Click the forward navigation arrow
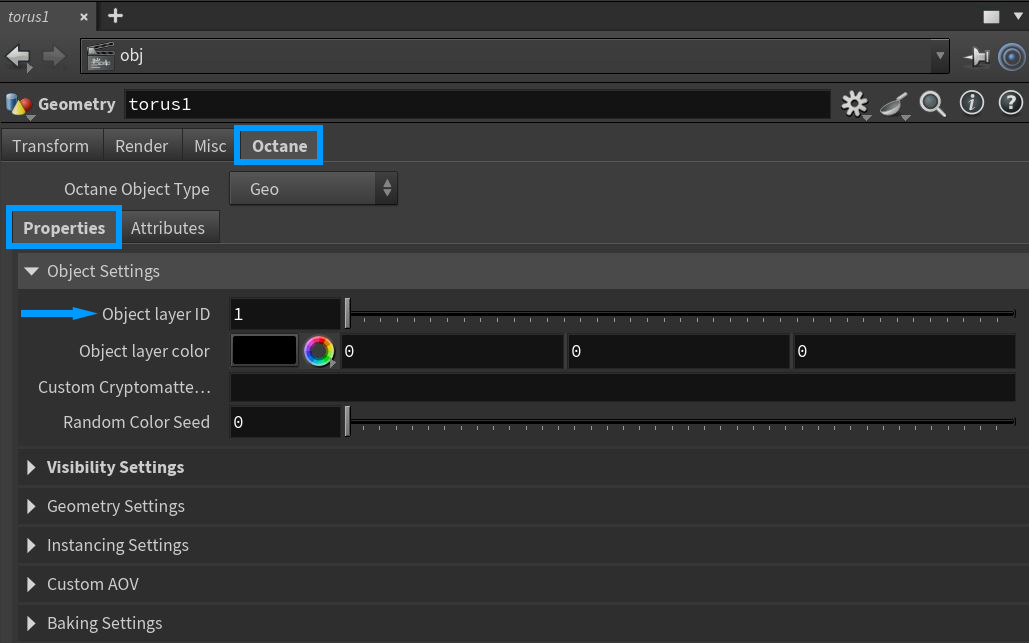 pos(54,56)
